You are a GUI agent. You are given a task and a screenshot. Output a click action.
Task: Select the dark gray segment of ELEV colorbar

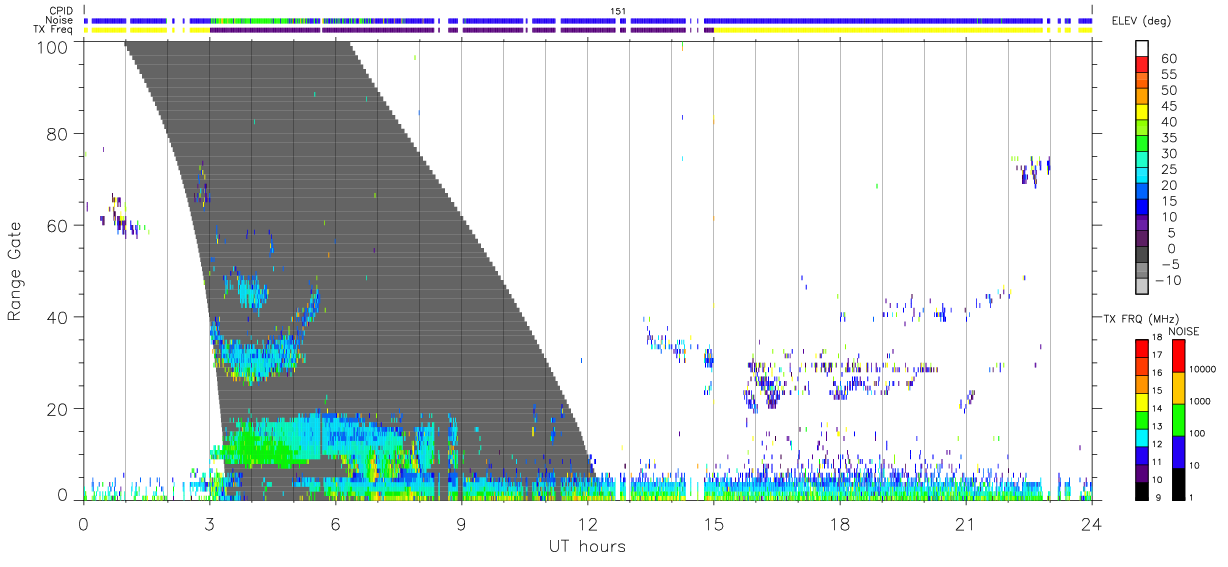tap(1142, 255)
